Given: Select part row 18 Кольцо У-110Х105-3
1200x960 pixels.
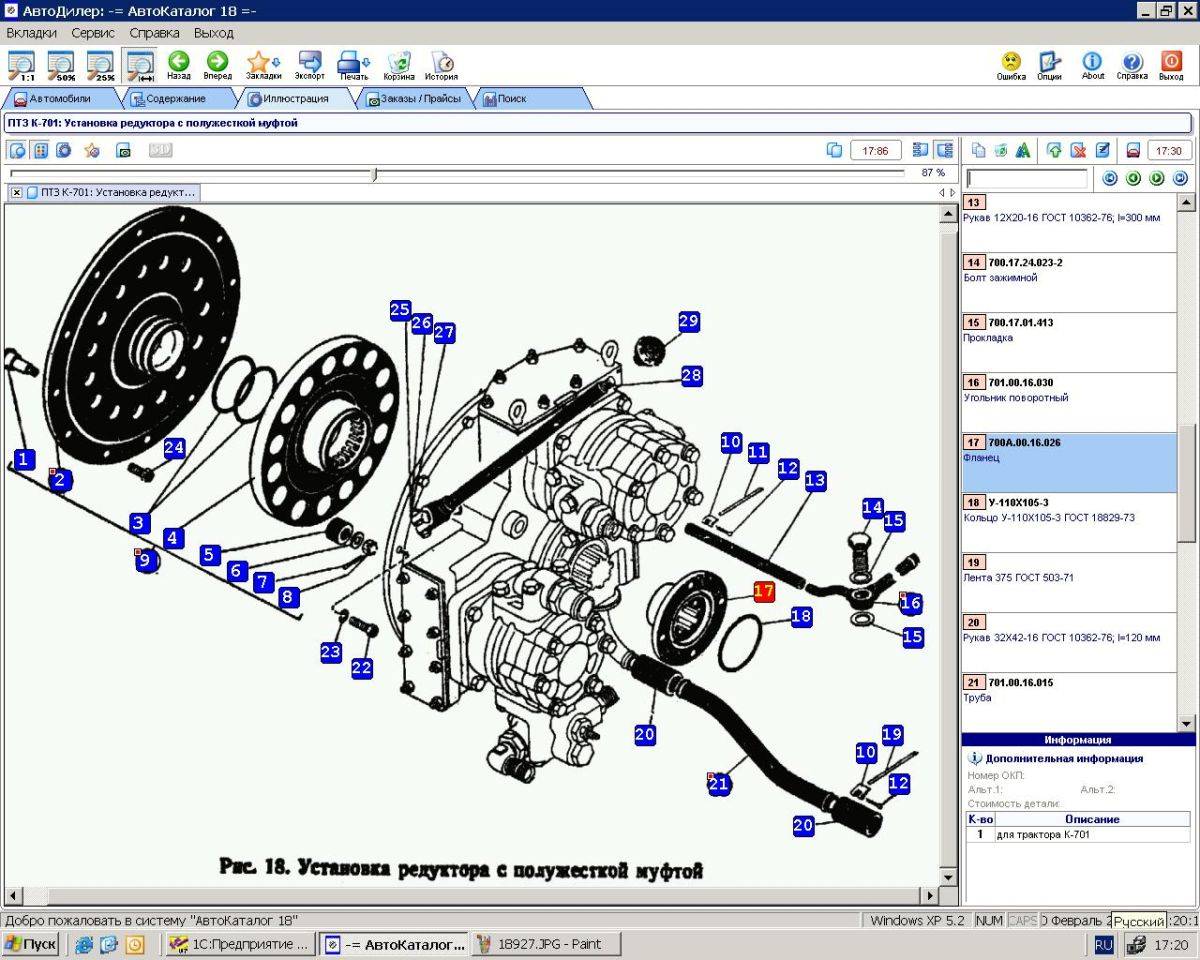Looking at the screenshot, I should (1069, 522).
